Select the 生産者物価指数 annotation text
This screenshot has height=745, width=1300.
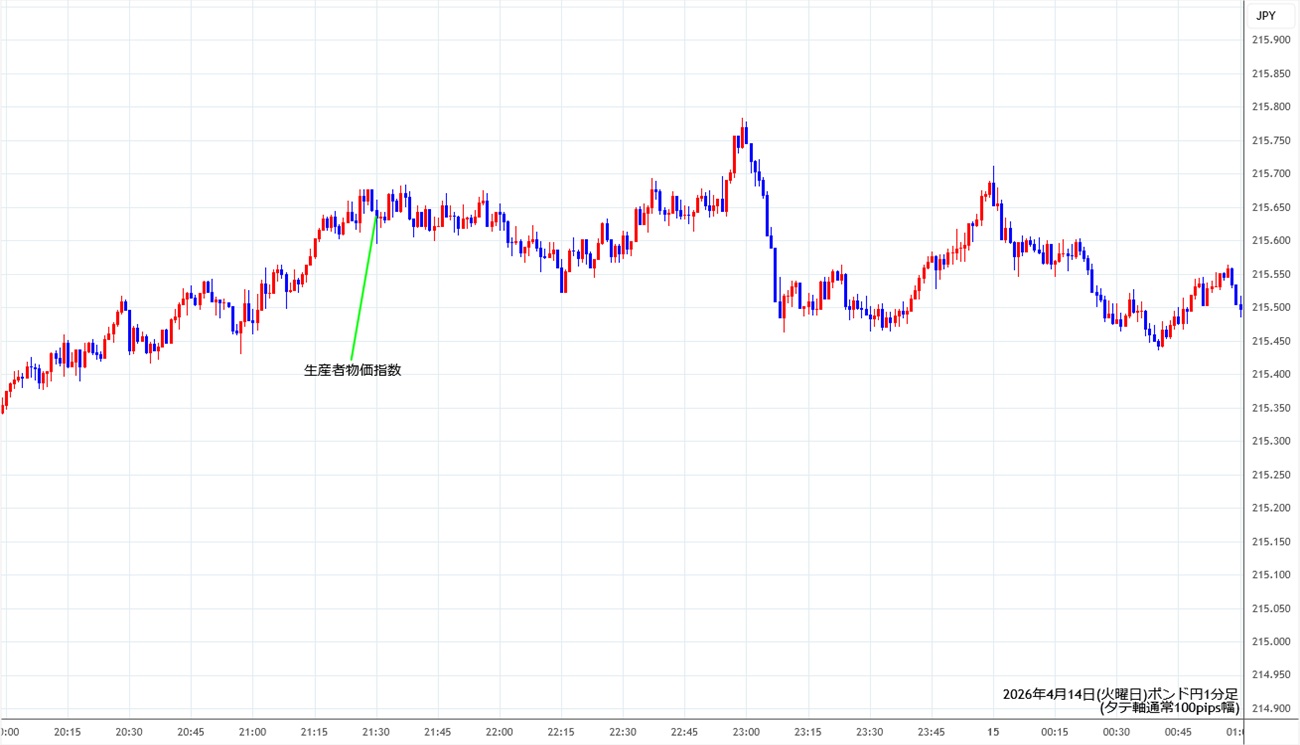tap(352, 370)
